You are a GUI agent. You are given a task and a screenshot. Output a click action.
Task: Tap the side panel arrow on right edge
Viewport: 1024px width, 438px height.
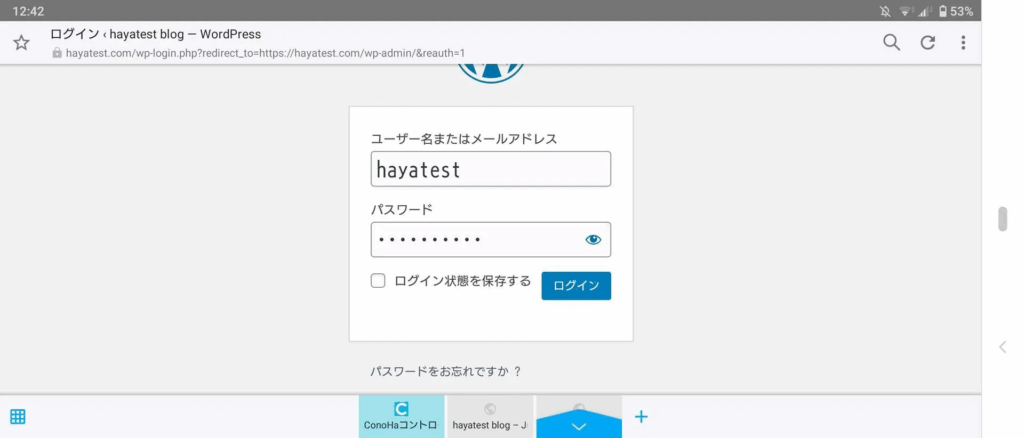coord(1003,347)
